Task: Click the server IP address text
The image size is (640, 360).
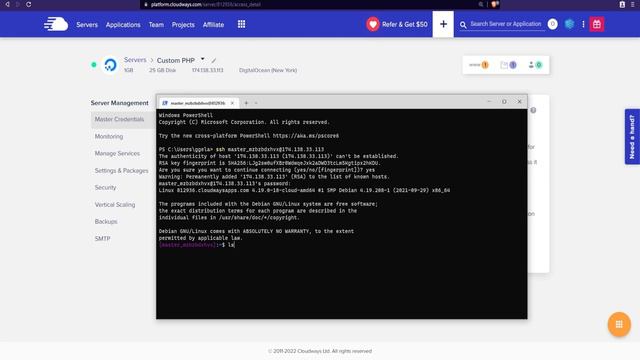Action: pyautogui.click(x=207, y=70)
